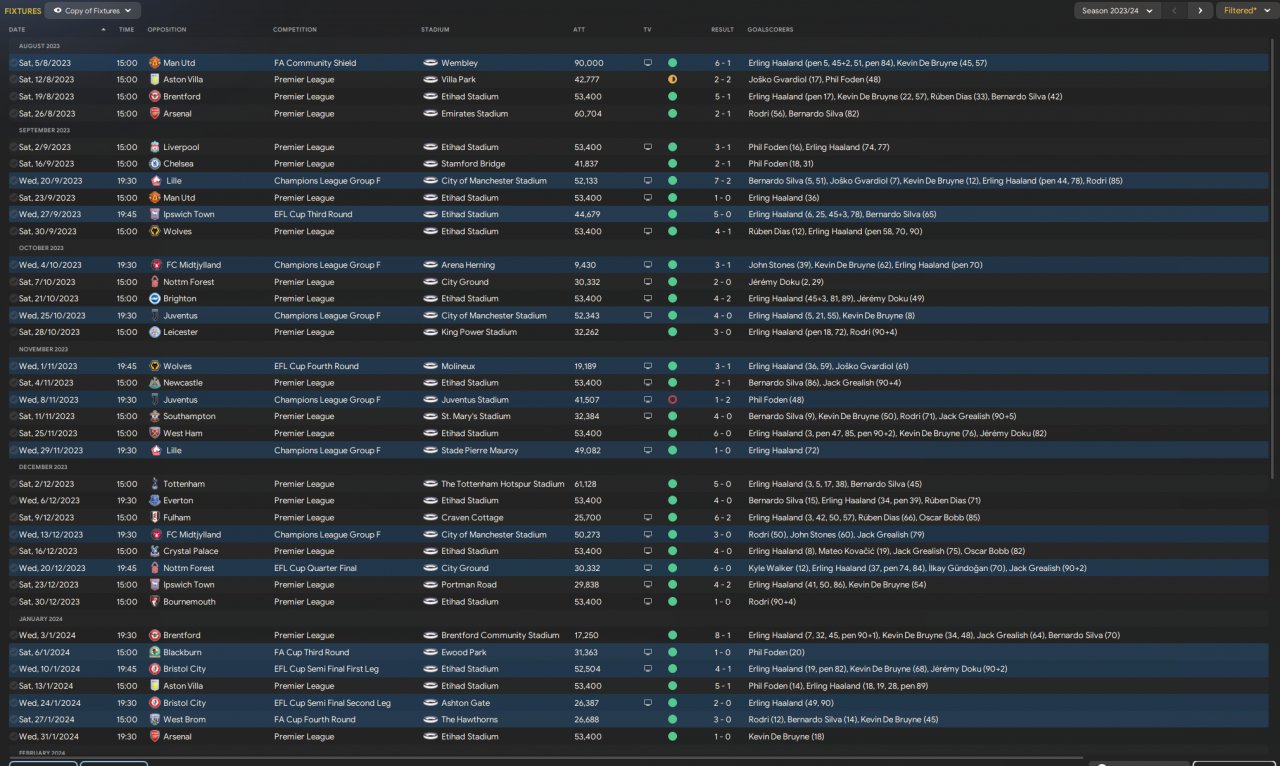
Task: Toggle the selection circle for Wed, 3/1/2024
Action: 13,635
